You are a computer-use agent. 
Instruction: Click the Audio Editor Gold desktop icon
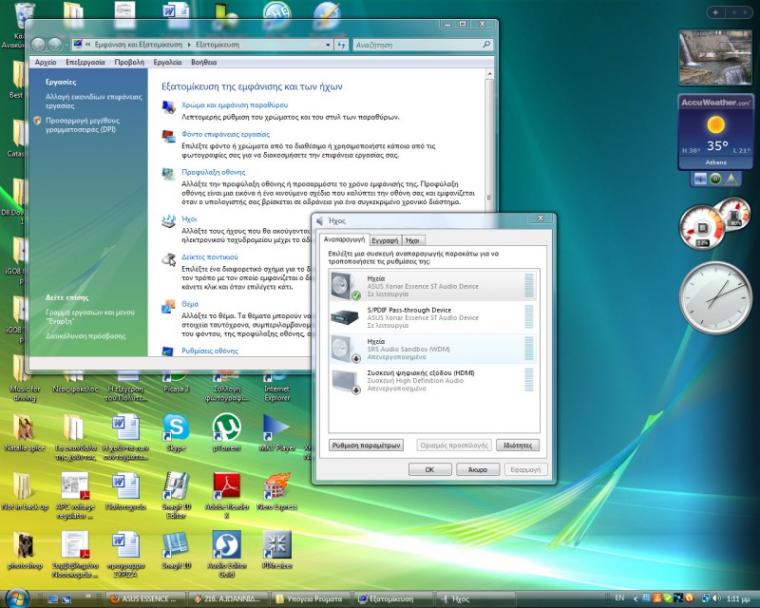pyautogui.click(x=226, y=545)
